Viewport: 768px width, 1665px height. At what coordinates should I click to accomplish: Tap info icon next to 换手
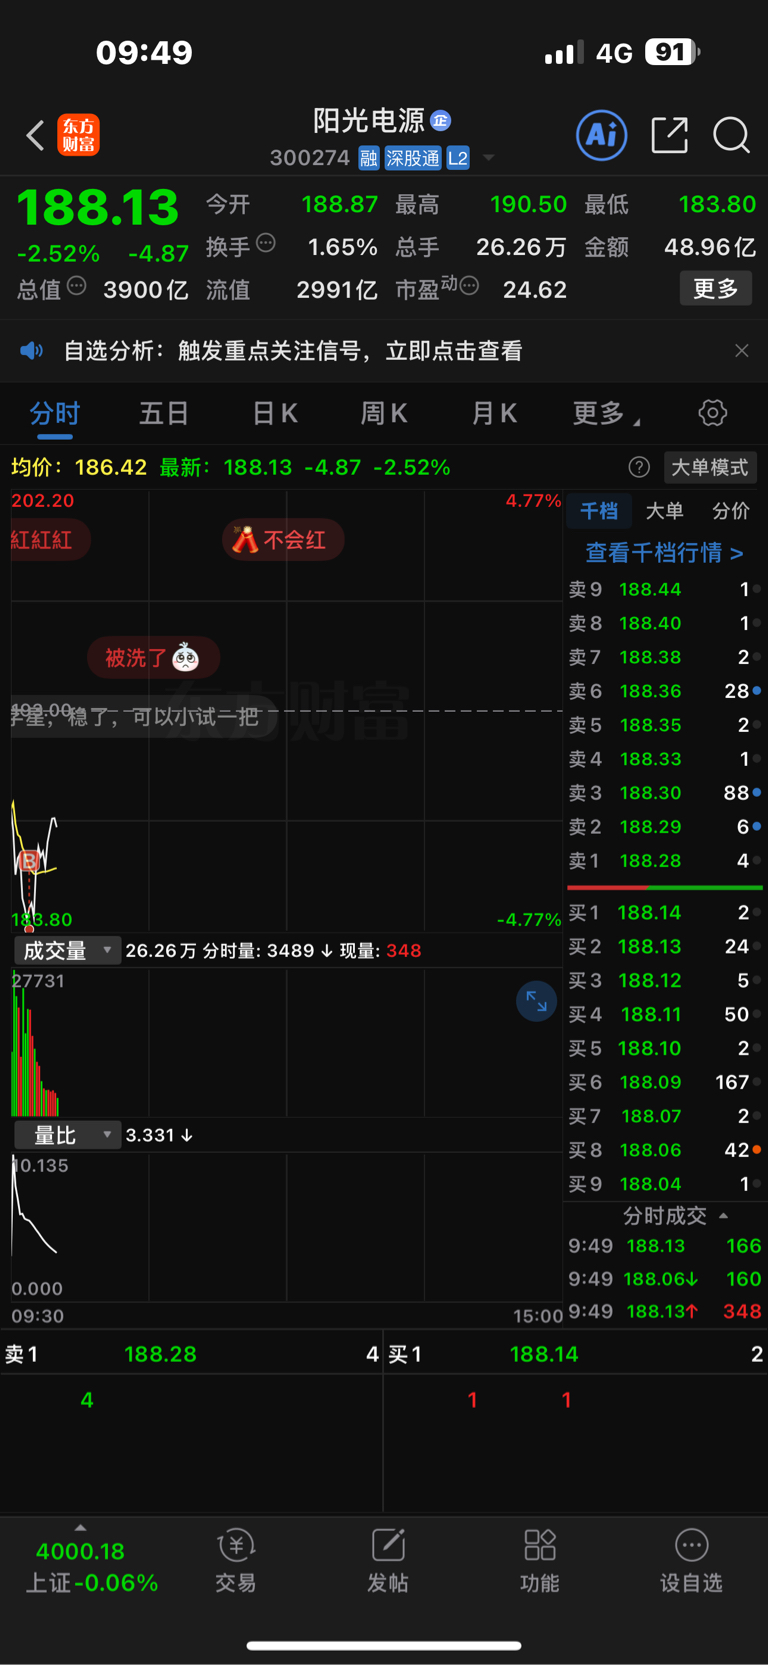point(266,243)
